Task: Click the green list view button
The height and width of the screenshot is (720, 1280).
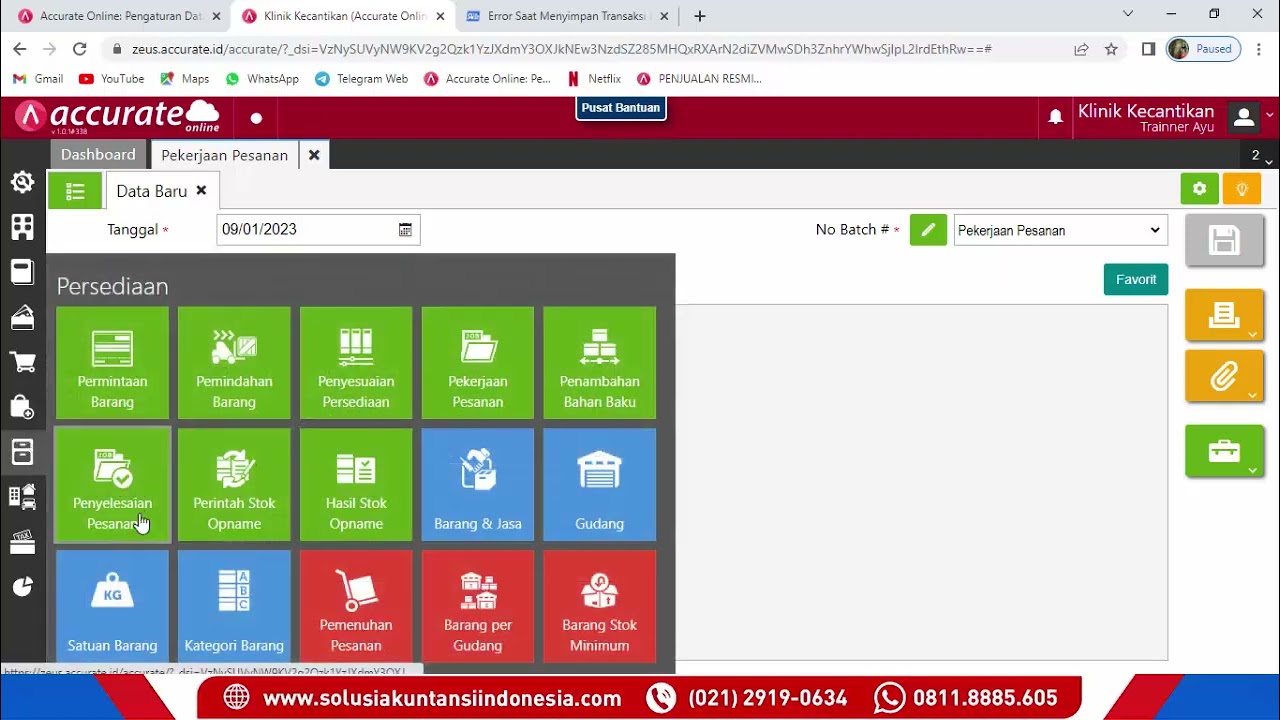Action: [75, 190]
